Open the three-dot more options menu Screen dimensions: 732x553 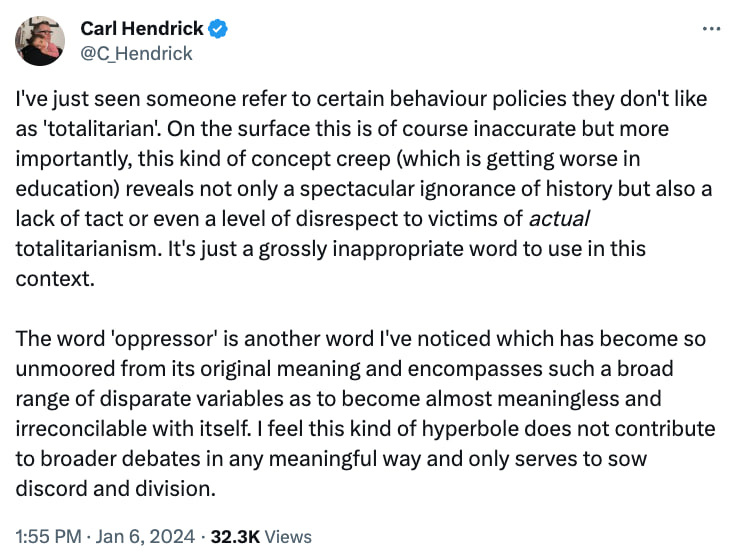coord(711,28)
